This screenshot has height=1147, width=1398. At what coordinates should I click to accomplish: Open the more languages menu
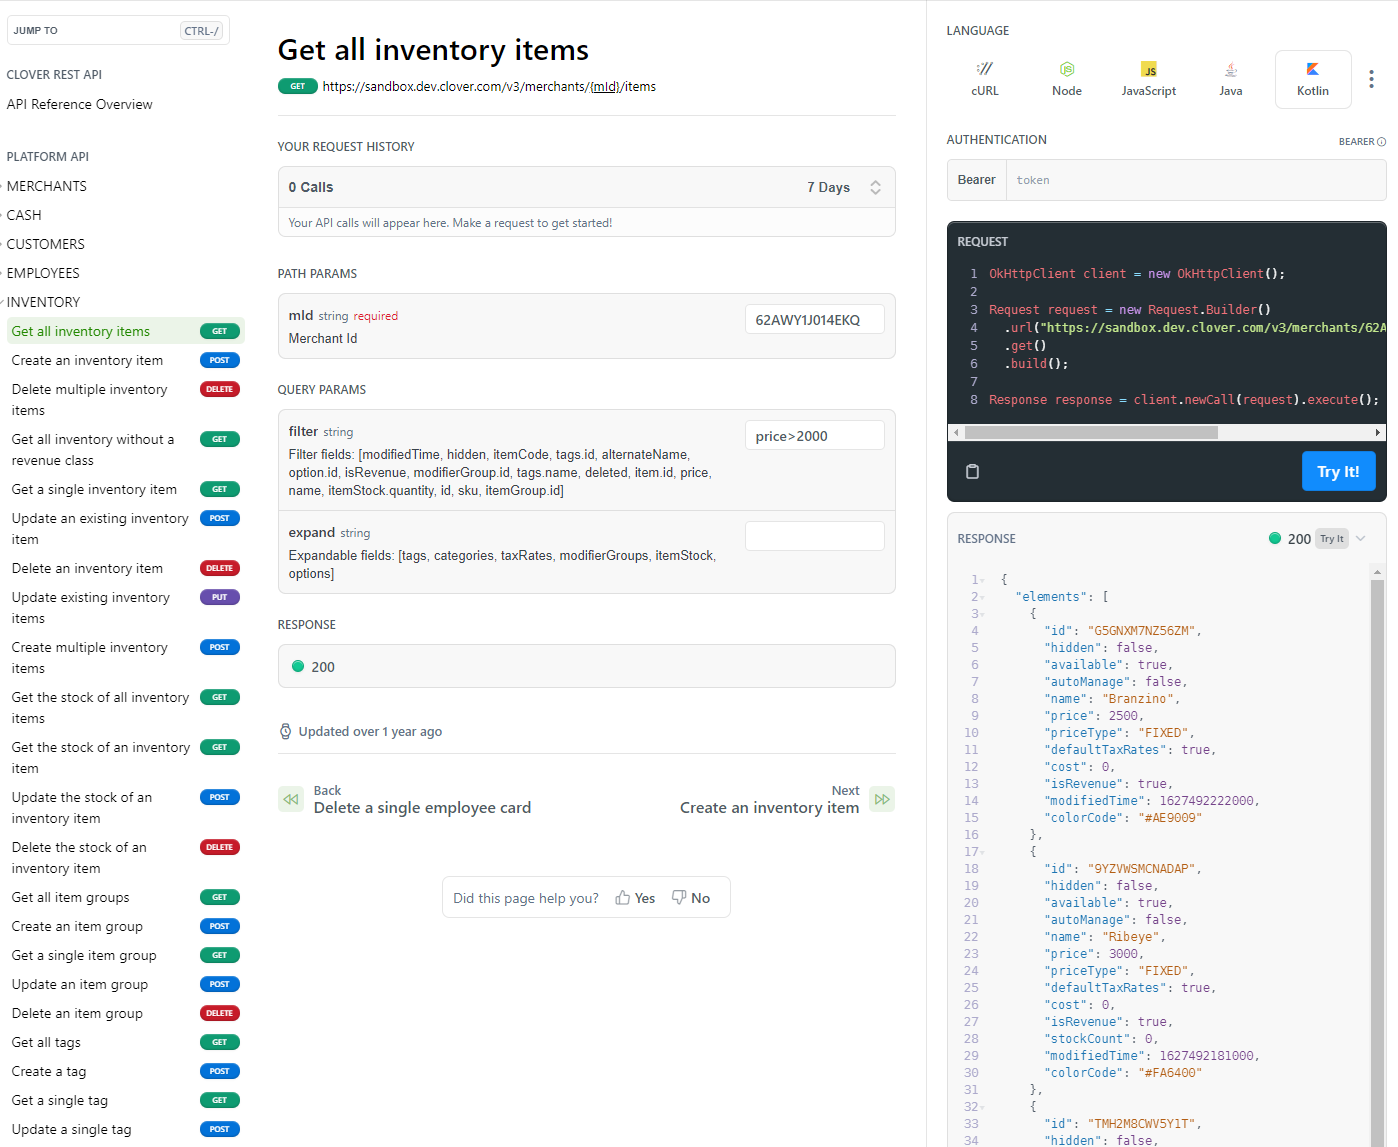pos(1371,79)
